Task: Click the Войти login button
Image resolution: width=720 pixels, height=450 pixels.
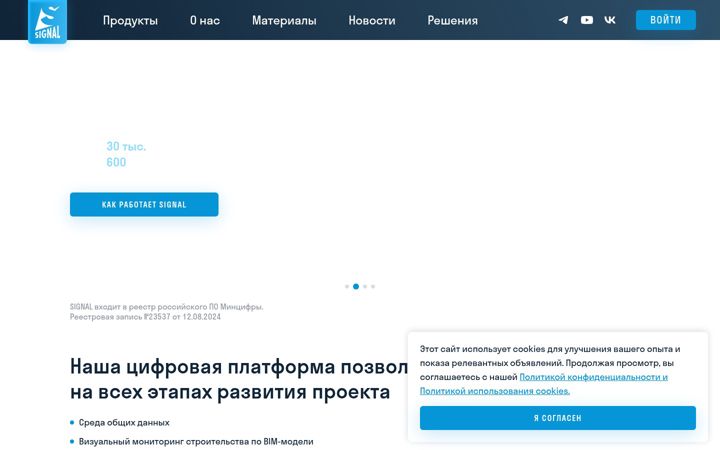Action: coord(665,20)
